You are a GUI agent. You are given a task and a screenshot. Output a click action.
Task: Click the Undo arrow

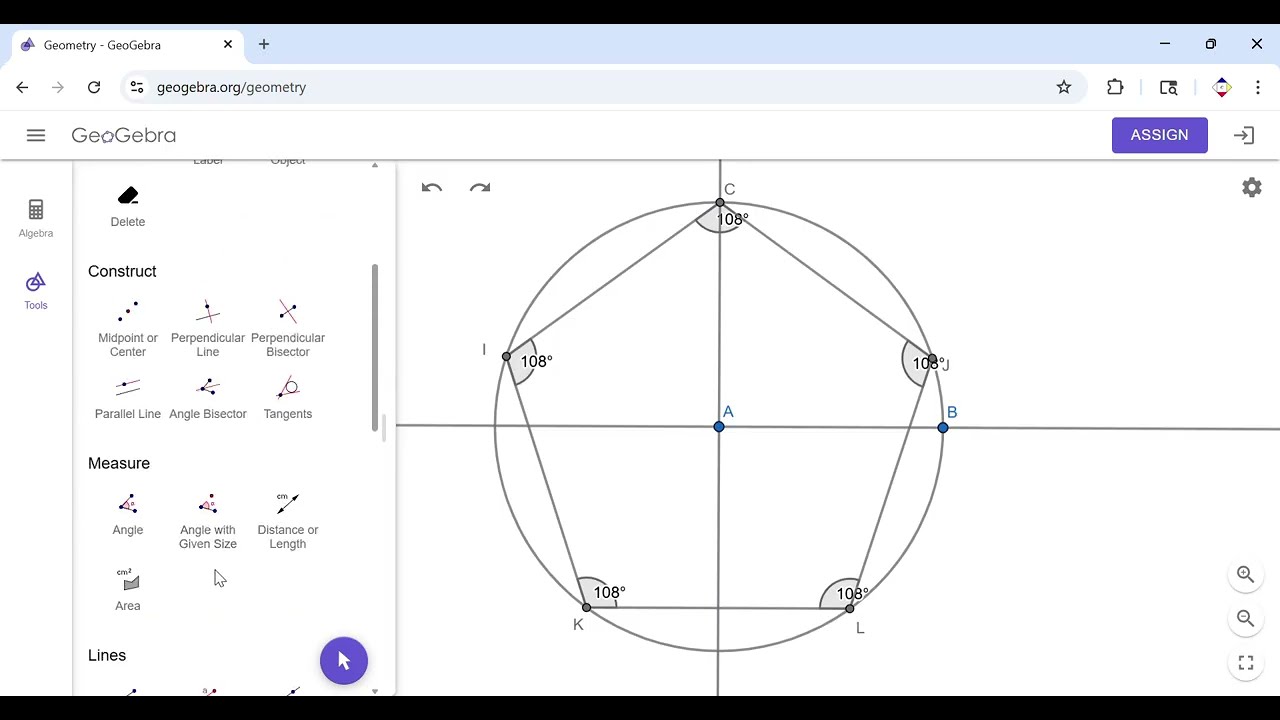[432, 188]
